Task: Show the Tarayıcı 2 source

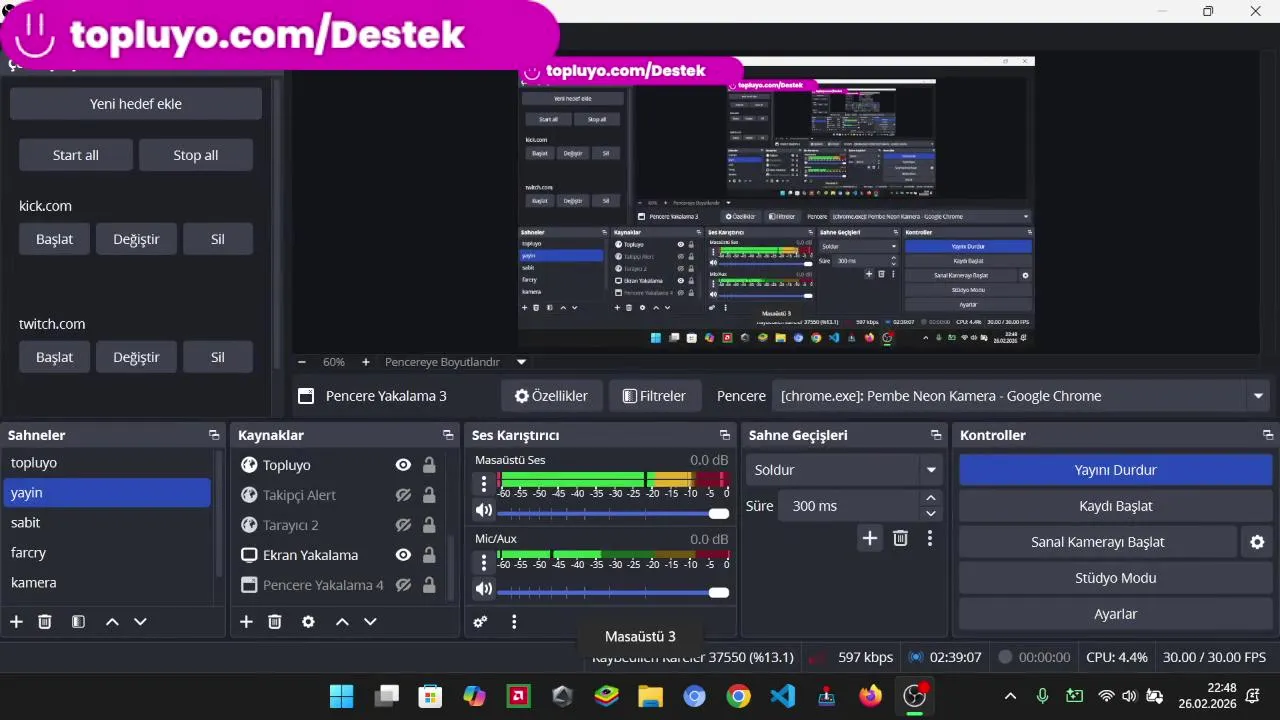Action: click(403, 525)
